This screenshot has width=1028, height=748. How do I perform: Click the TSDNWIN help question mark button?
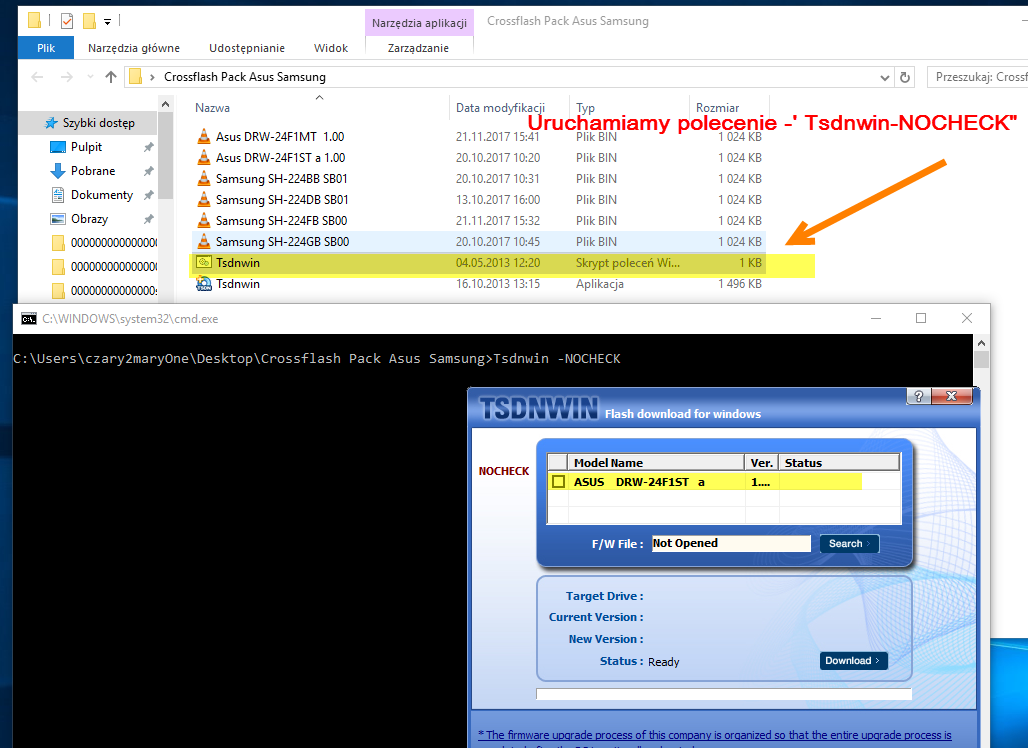pos(919,396)
